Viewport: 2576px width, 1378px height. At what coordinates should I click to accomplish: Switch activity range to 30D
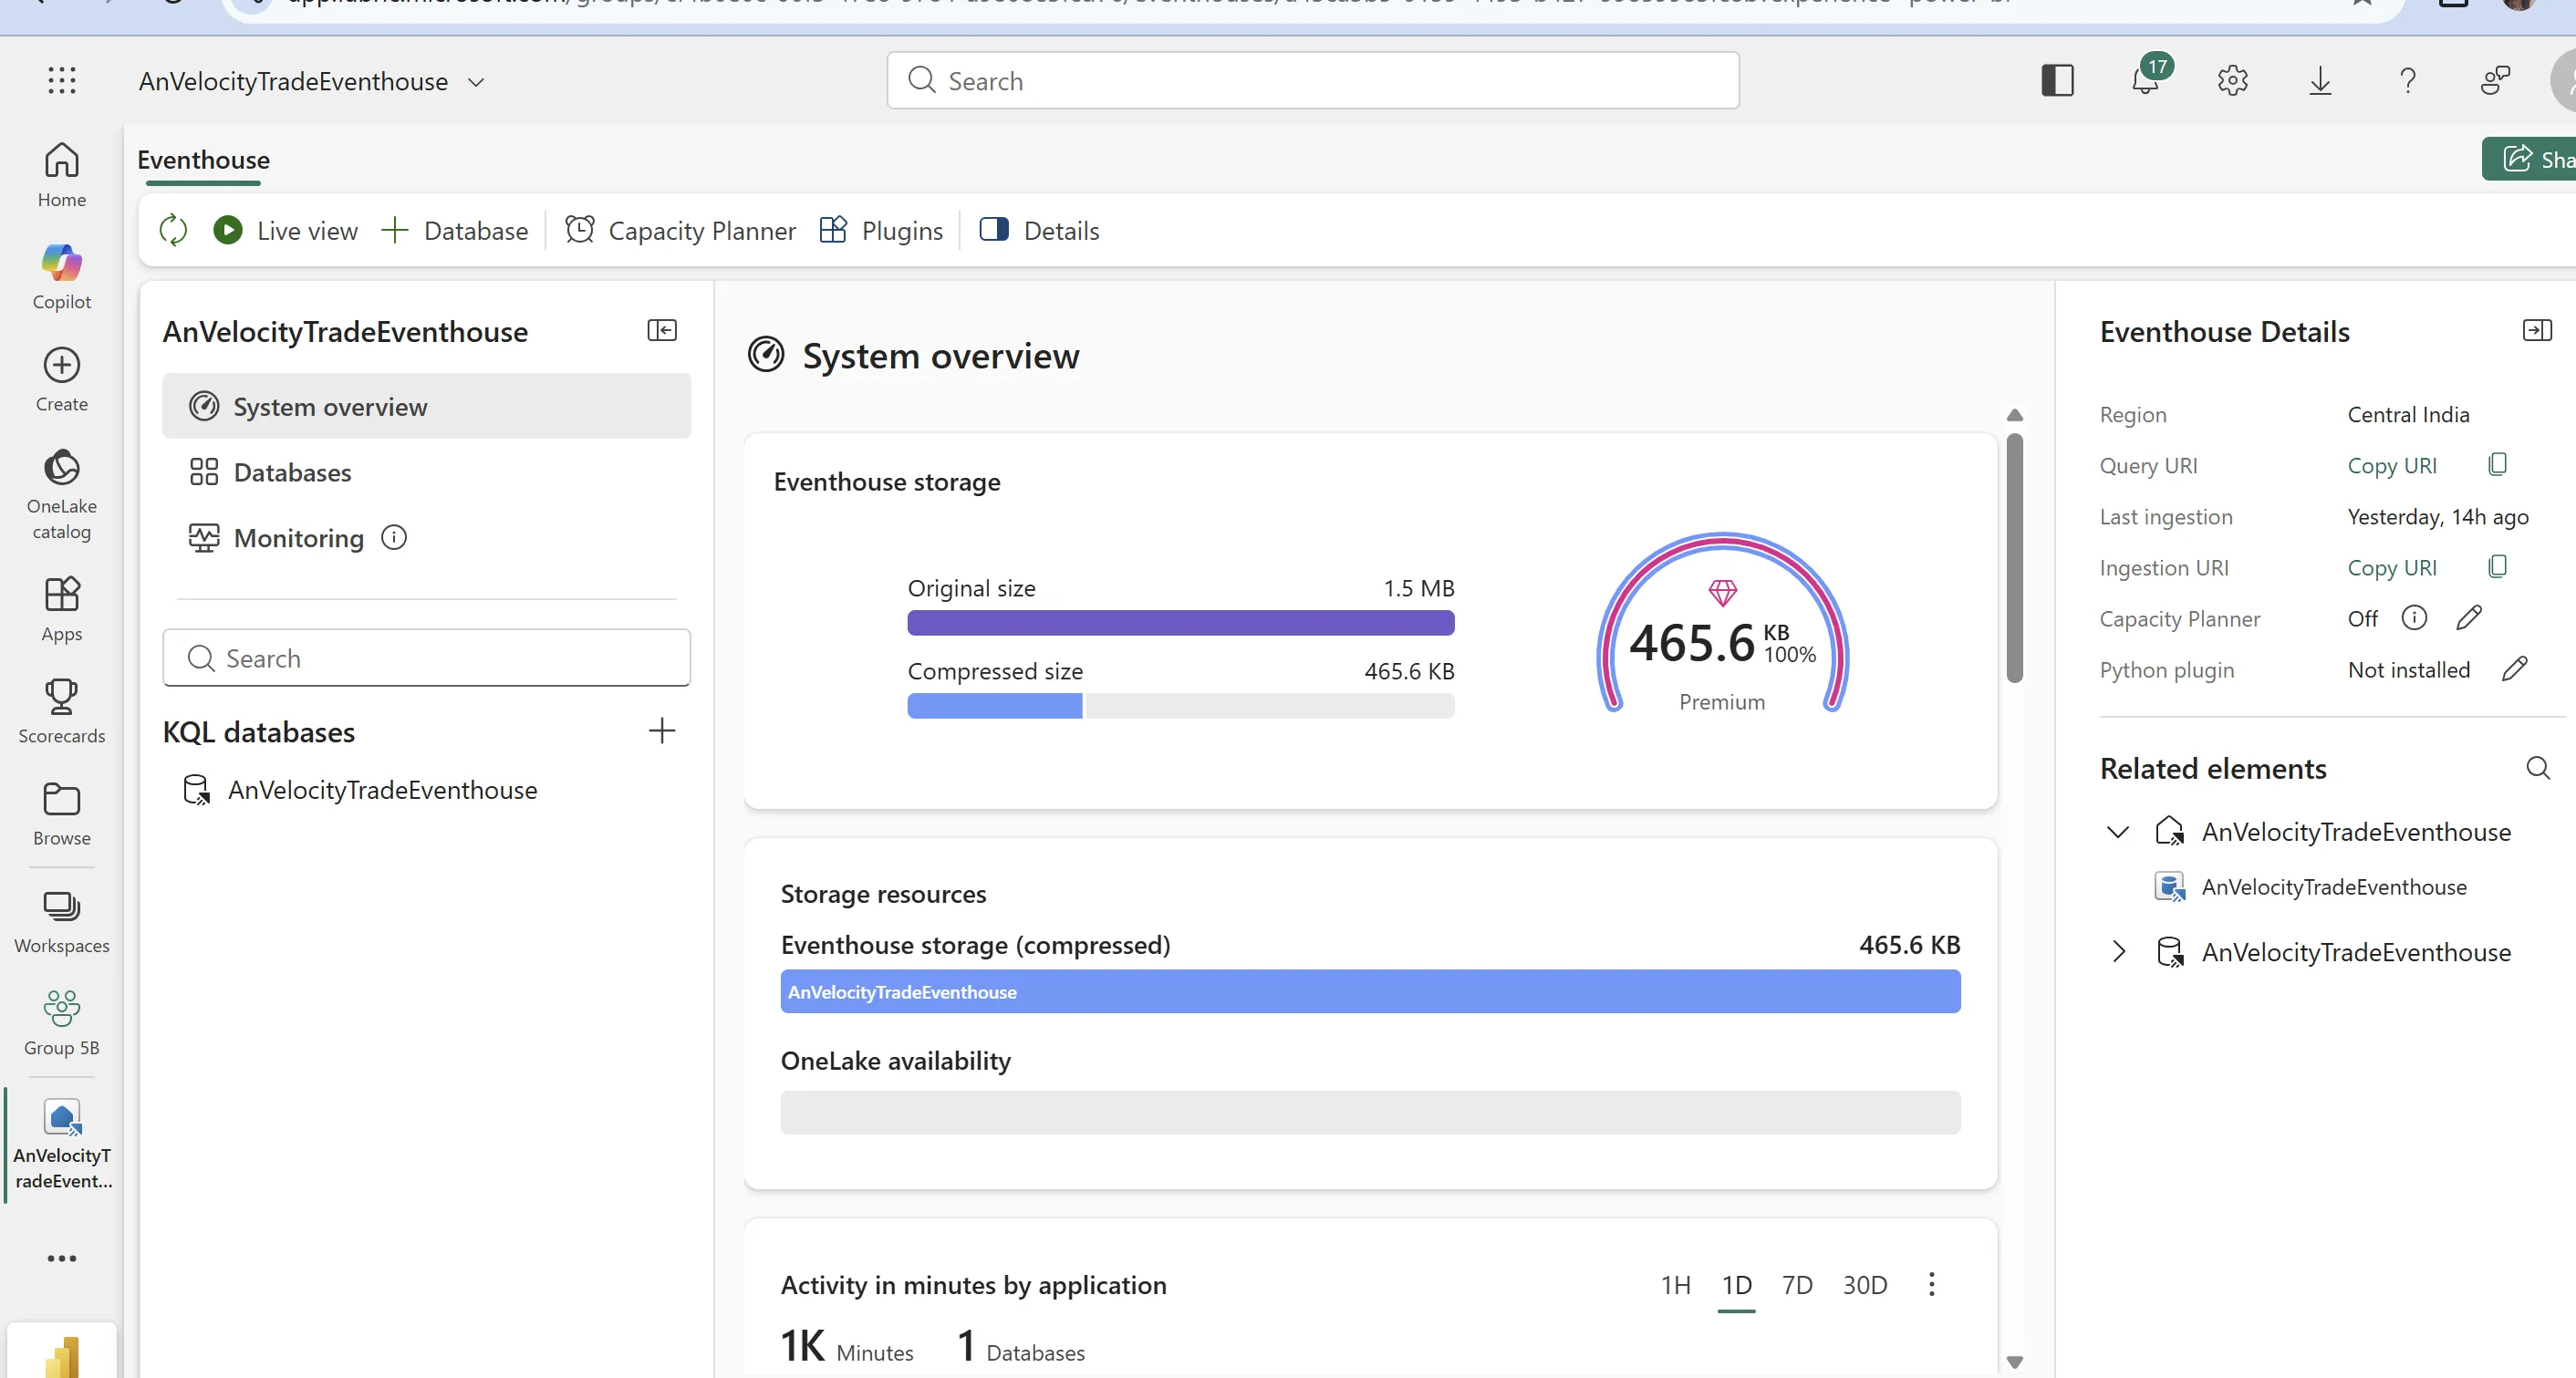coord(1865,1285)
